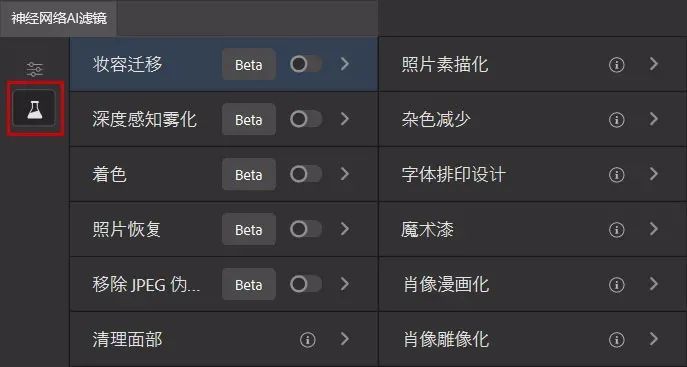687x367 pixels.
Task: Switch to the 神经网络AI滤镜 tab
Action: (59, 18)
